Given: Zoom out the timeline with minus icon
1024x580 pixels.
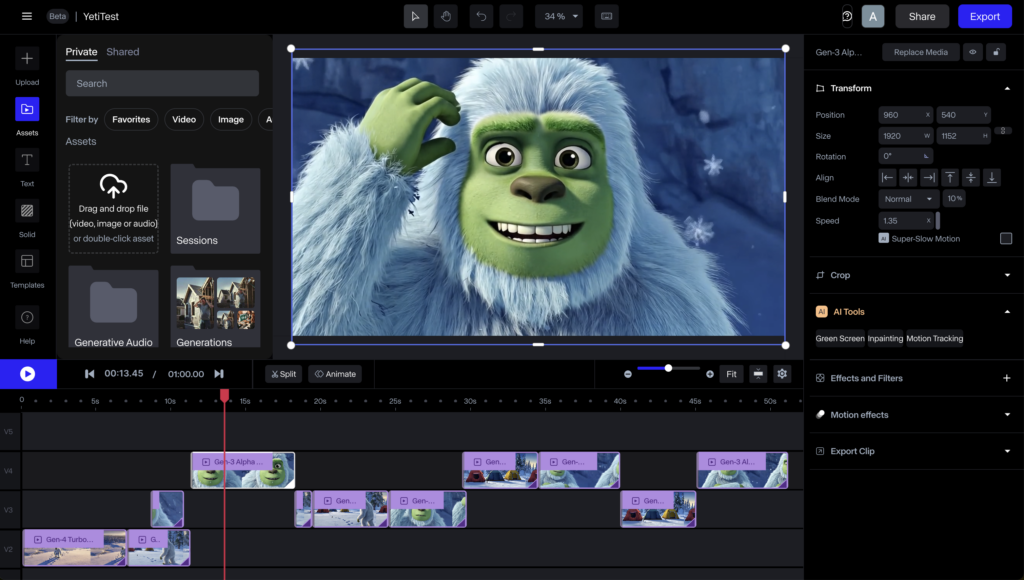Looking at the screenshot, I should pyautogui.click(x=628, y=374).
